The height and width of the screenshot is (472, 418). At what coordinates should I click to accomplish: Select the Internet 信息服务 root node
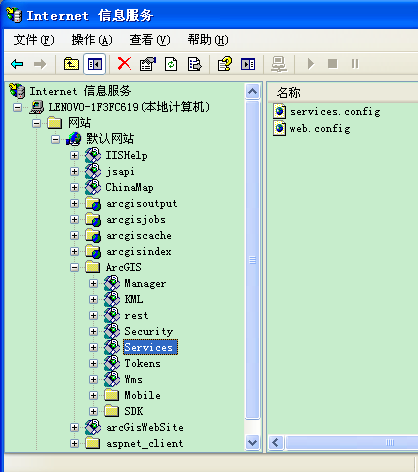(x=80, y=91)
